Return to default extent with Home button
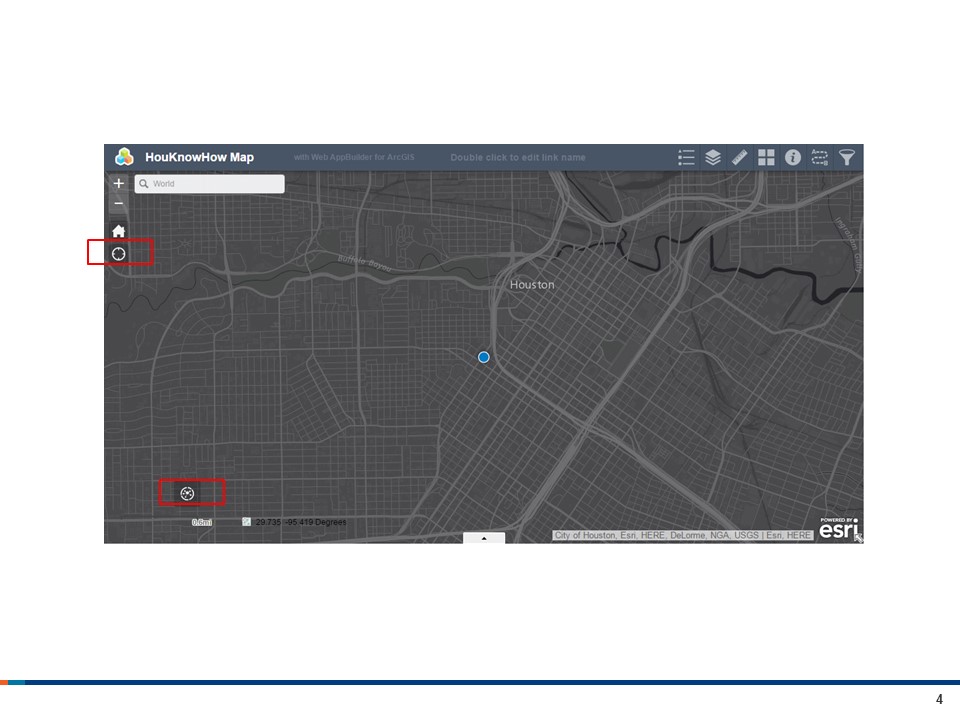The height and width of the screenshot is (720, 960). [x=119, y=231]
